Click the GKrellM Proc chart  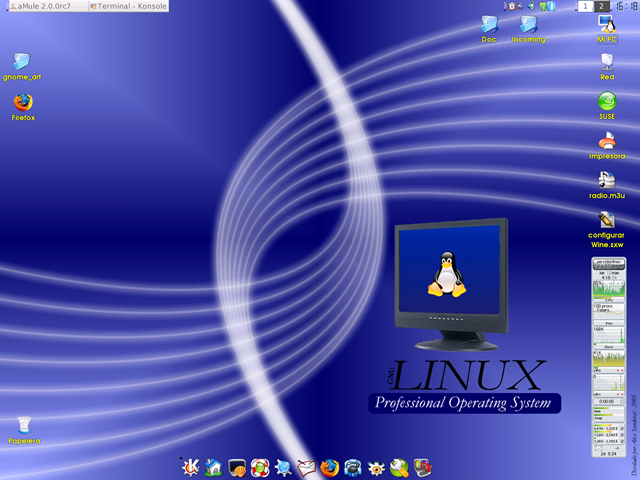click(x=609, y=312)
